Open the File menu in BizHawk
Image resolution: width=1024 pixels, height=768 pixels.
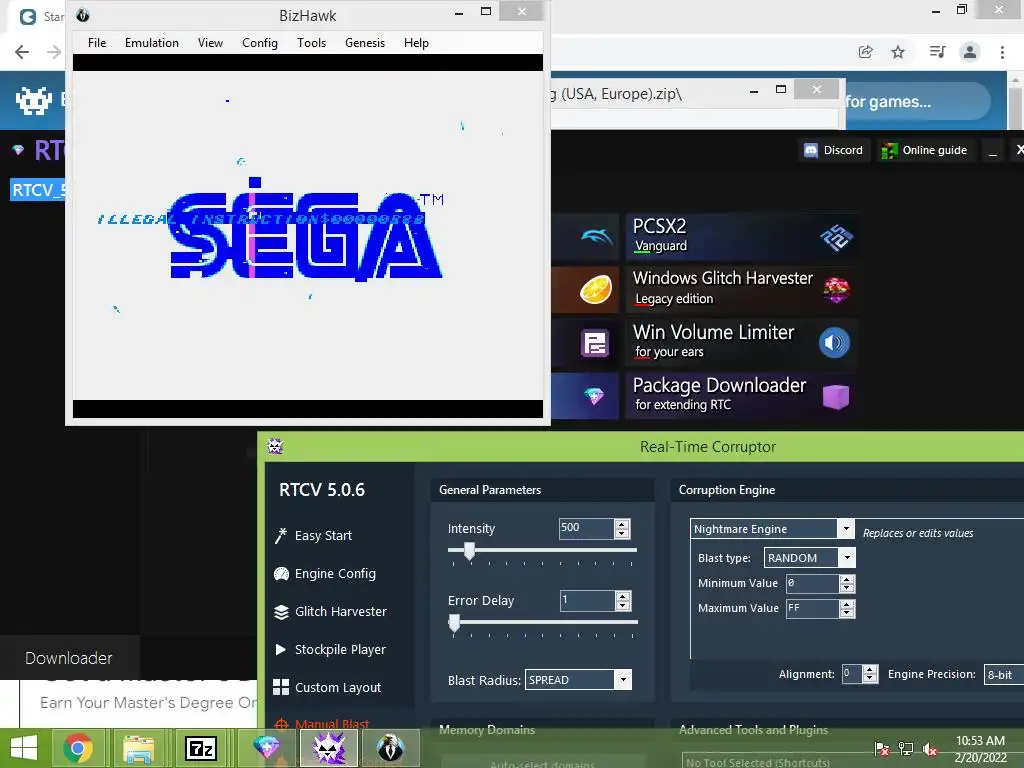point(97,43)
